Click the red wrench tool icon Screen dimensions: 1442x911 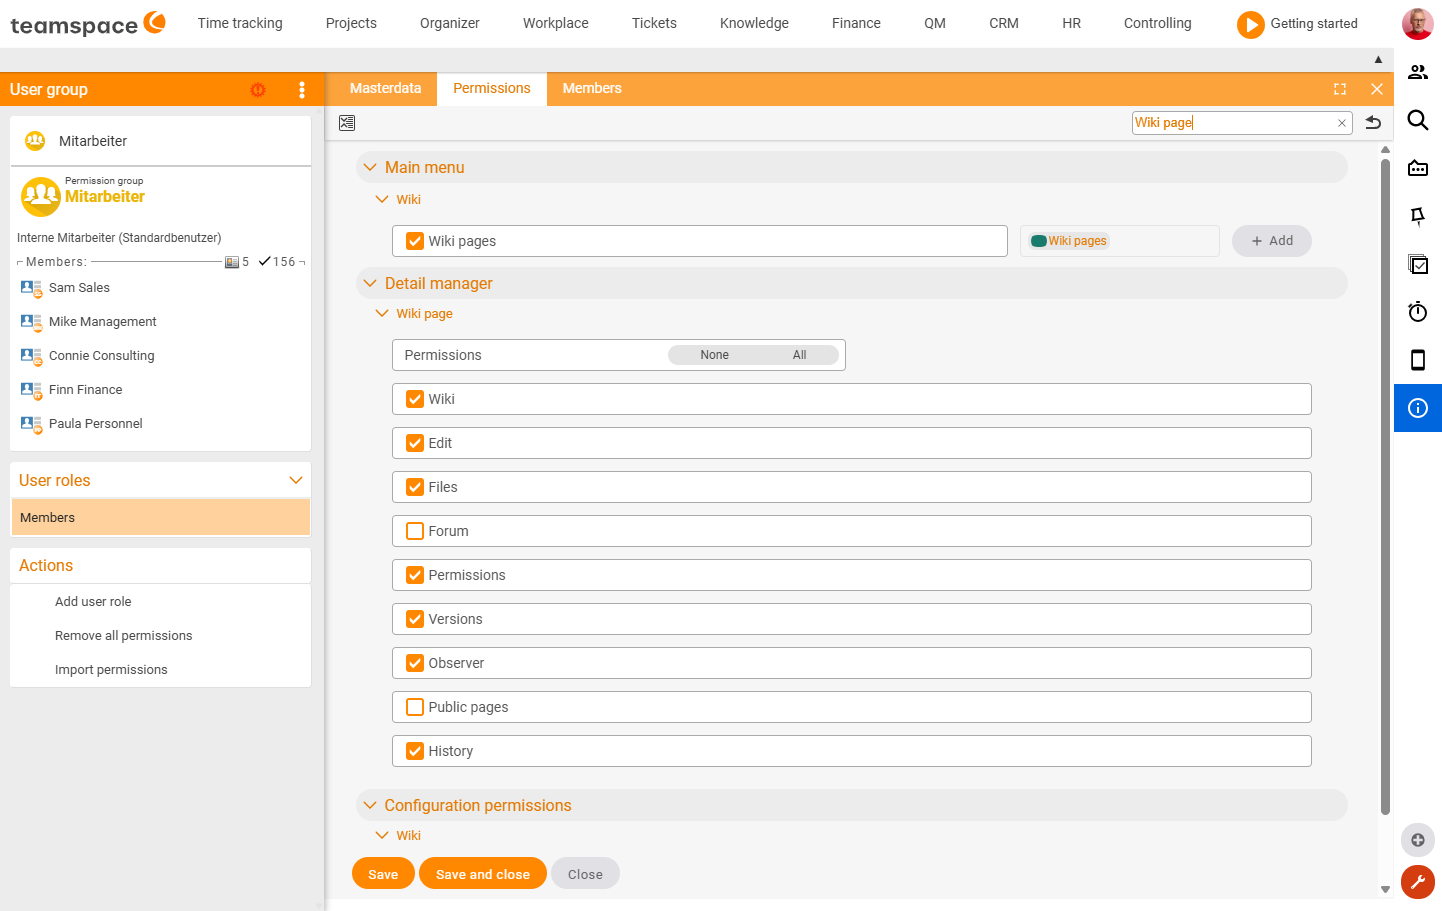click(1418, 882)
